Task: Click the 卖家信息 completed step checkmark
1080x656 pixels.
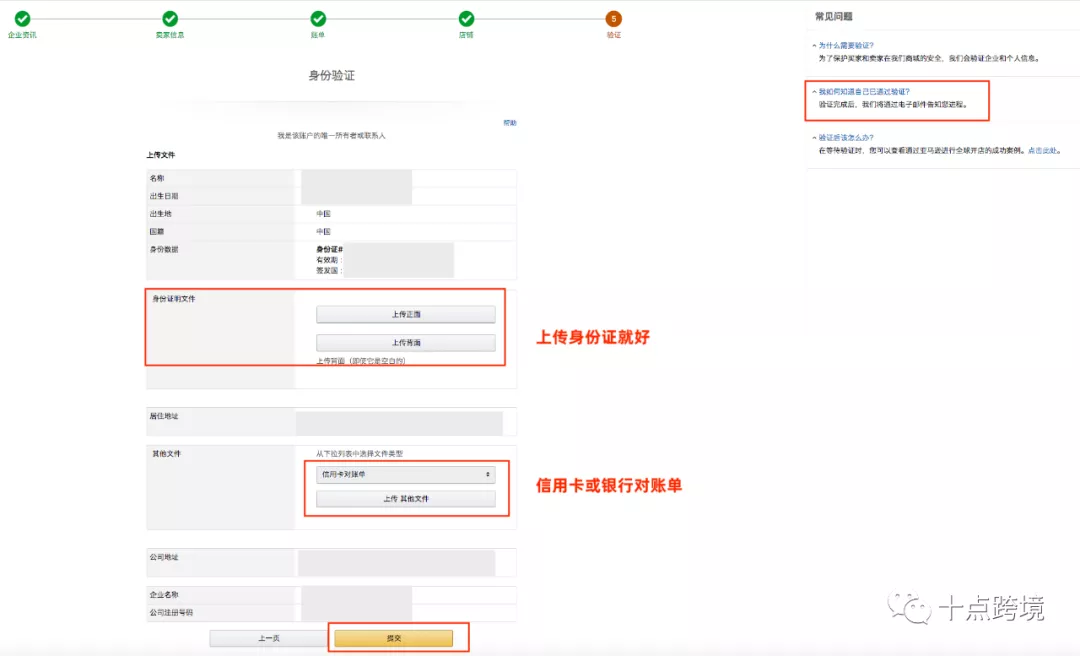Action: (170, 19)
